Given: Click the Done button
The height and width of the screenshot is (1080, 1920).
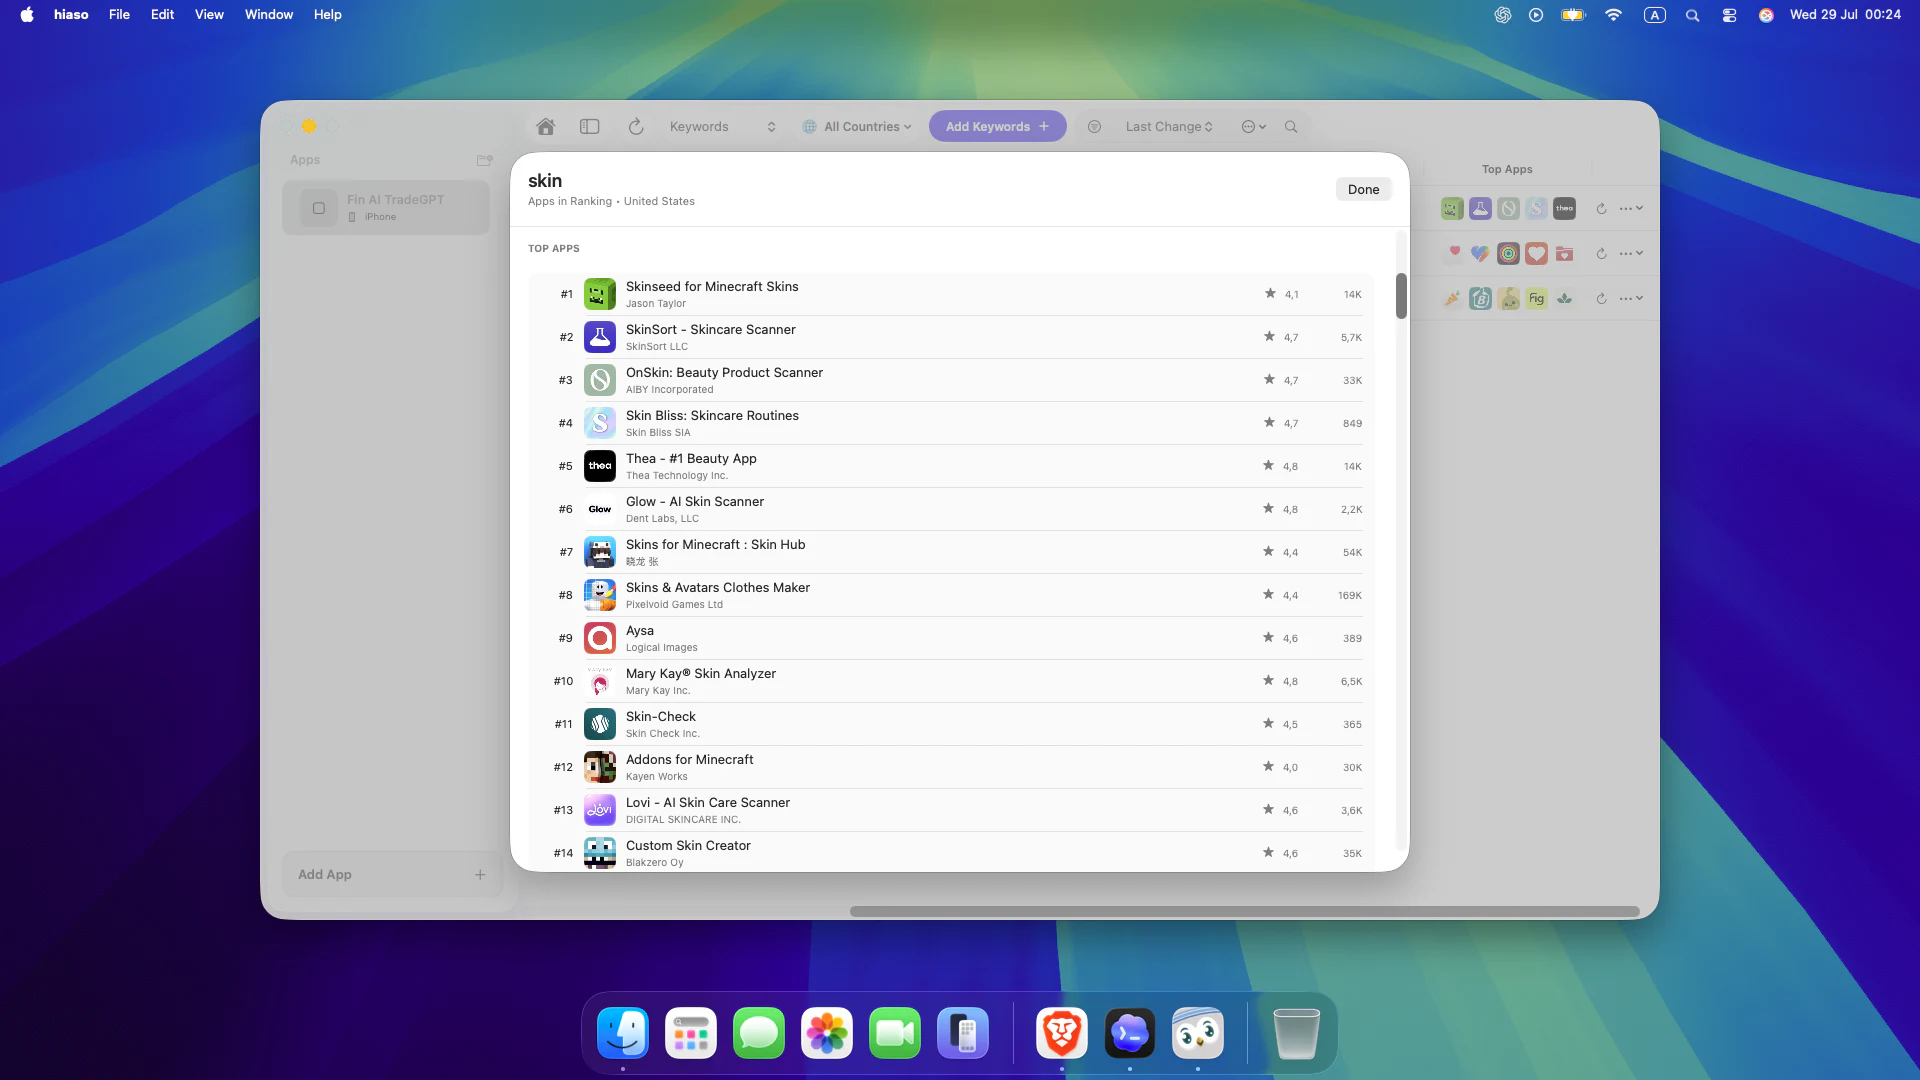Looking at the screenshot, I should 1363,190.
